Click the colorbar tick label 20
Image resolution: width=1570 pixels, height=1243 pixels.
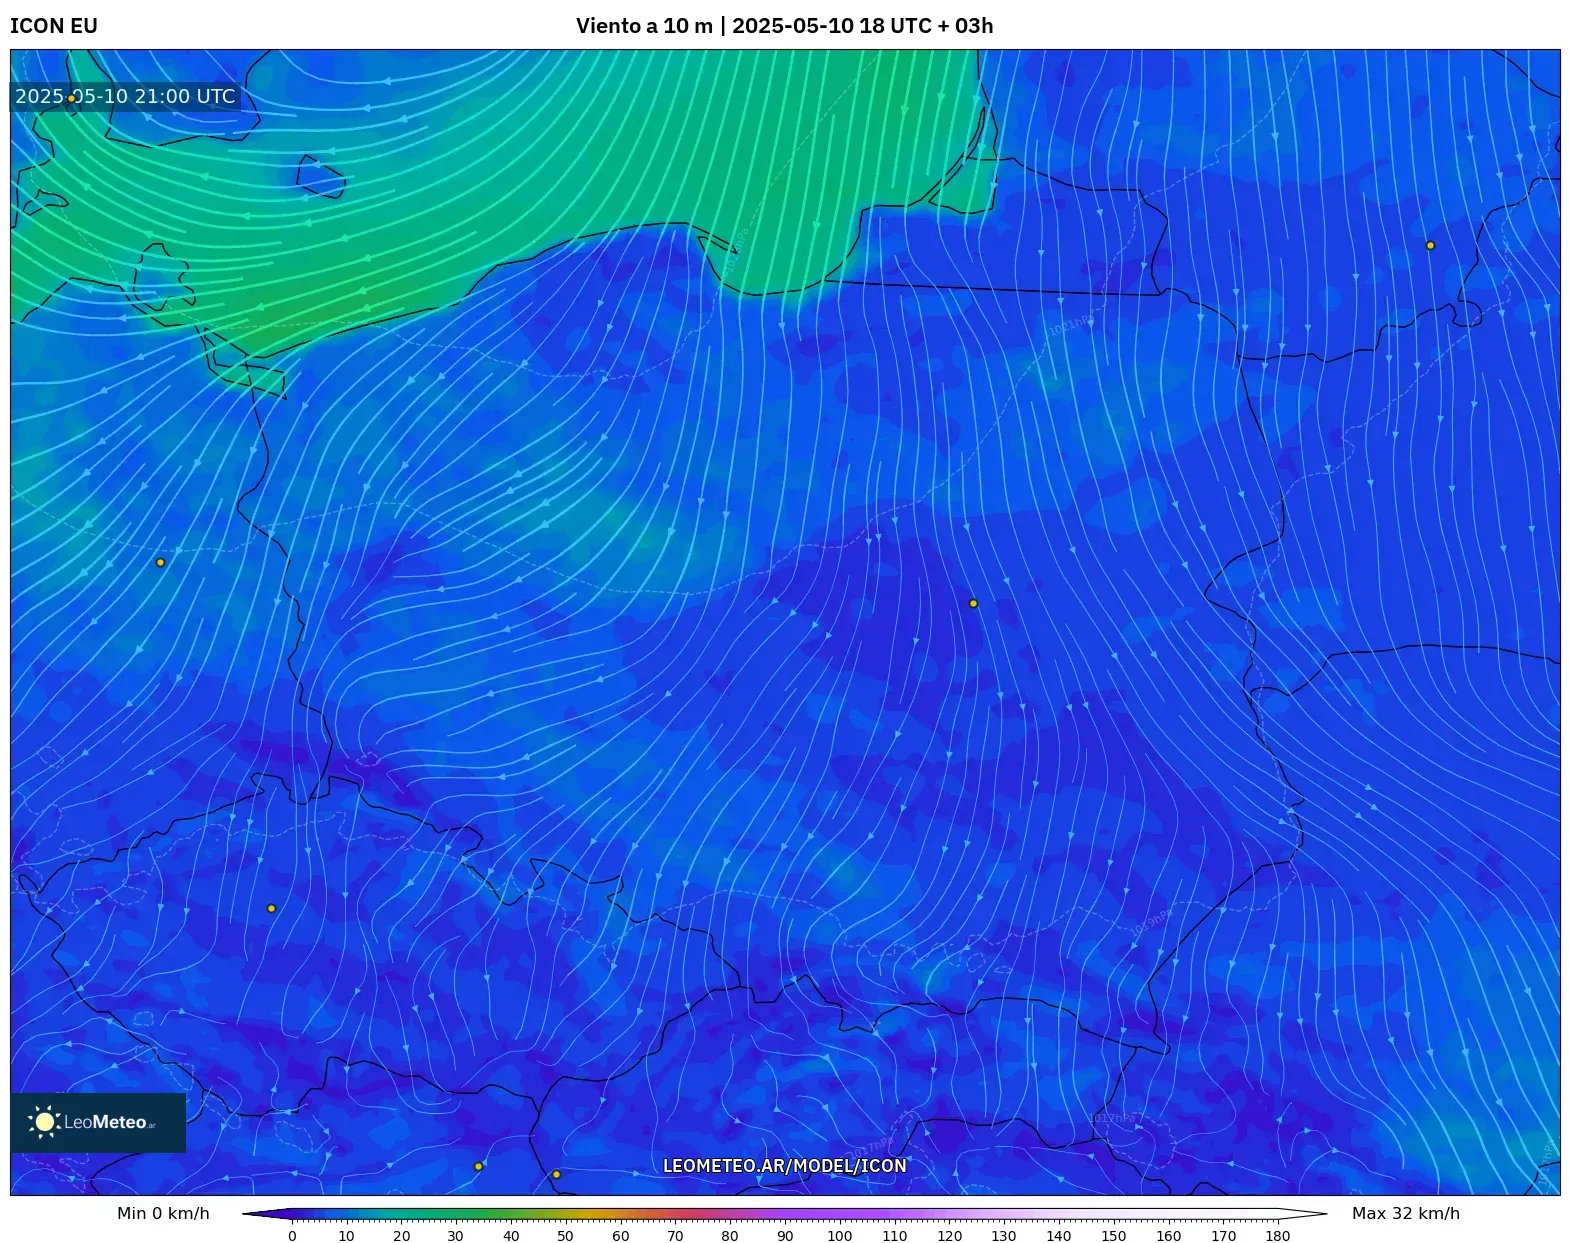[x=401, y=1236]
